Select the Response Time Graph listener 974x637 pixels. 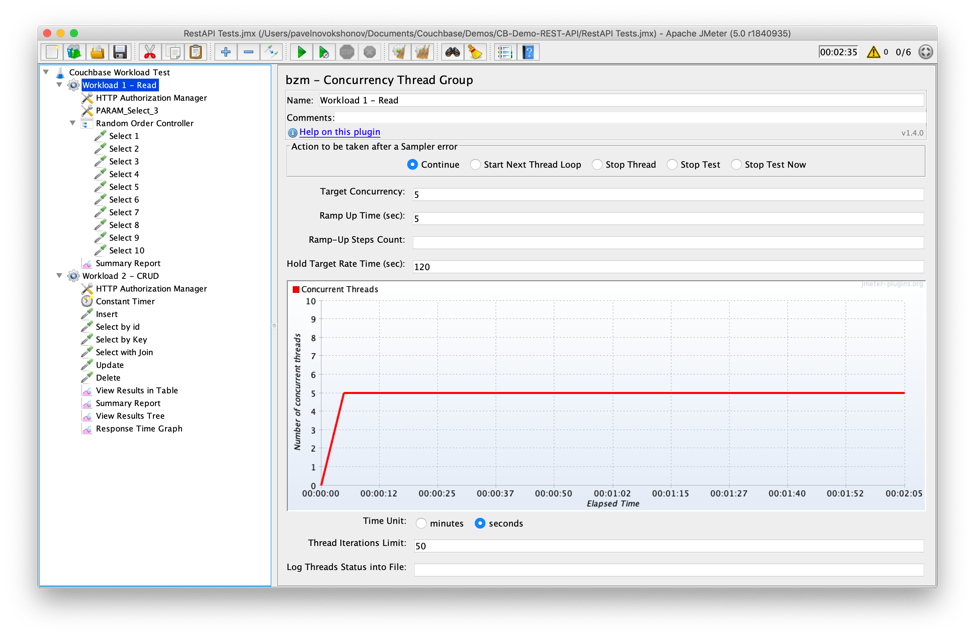139,429
